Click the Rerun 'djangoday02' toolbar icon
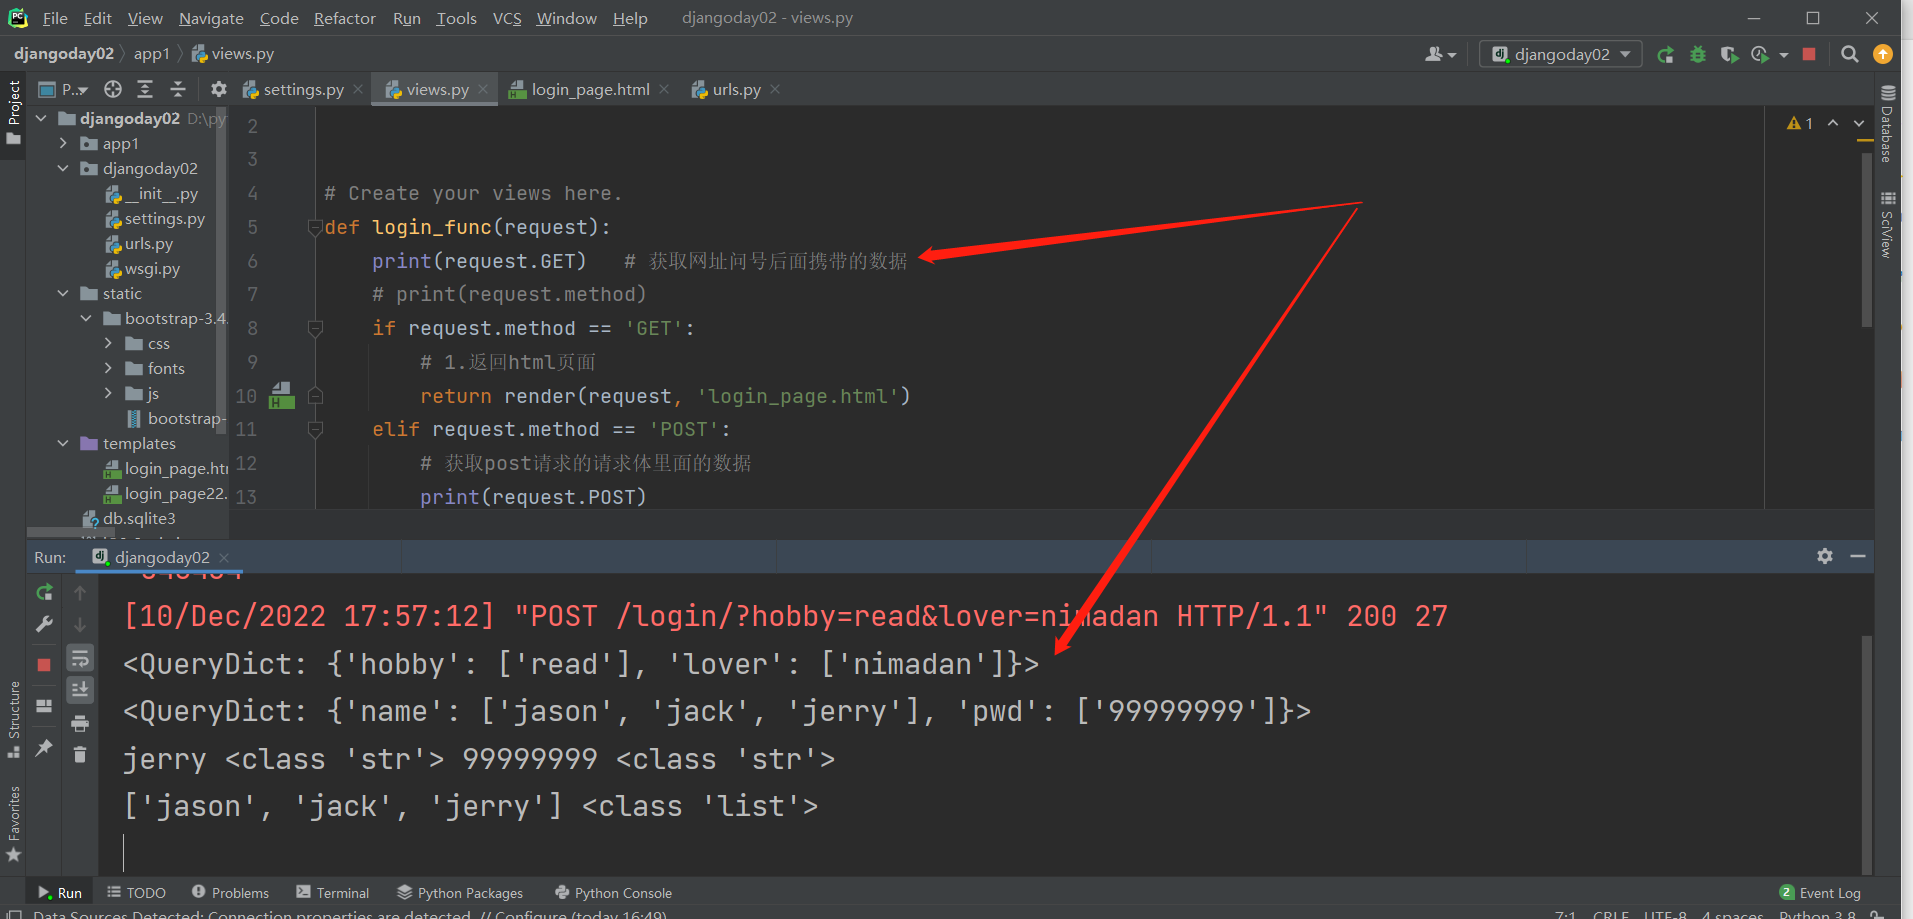The width and height of the screenshot is (1913, 919). coord(1665,55)
